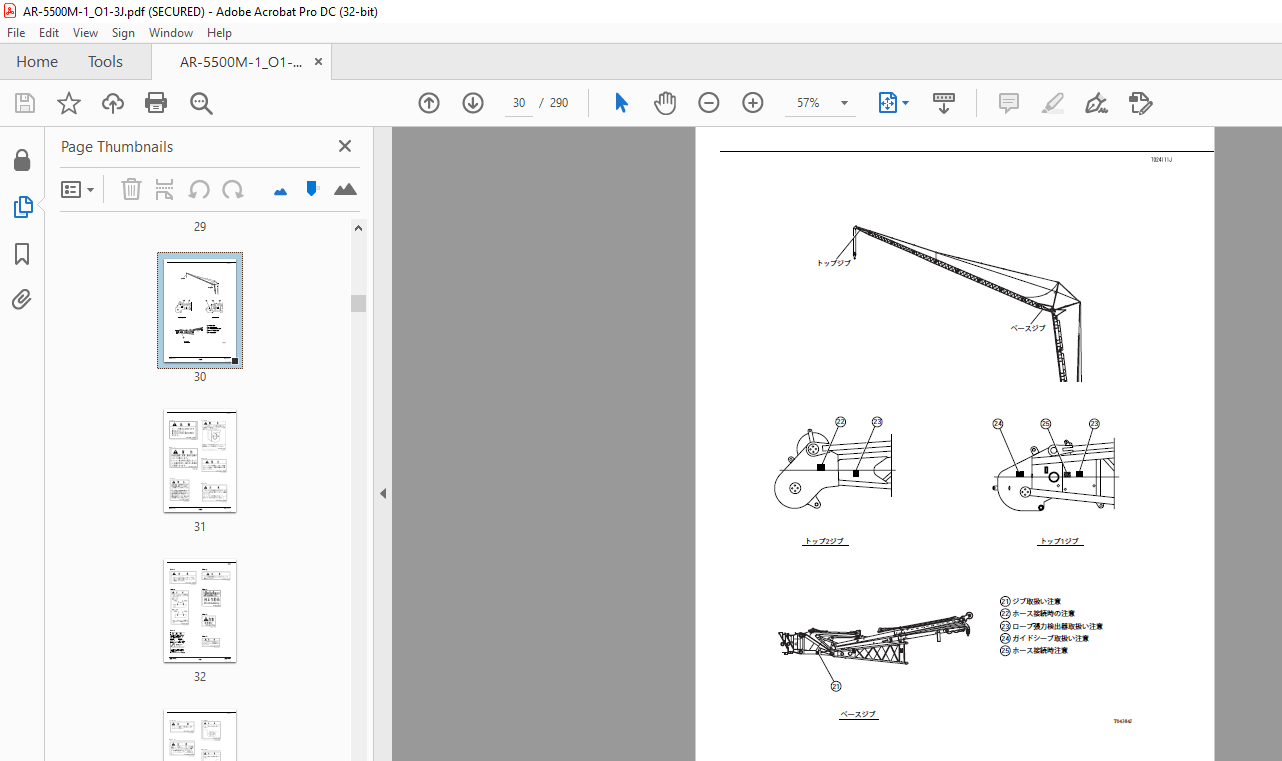
Task: Open View menu
Action: (86, 33)
